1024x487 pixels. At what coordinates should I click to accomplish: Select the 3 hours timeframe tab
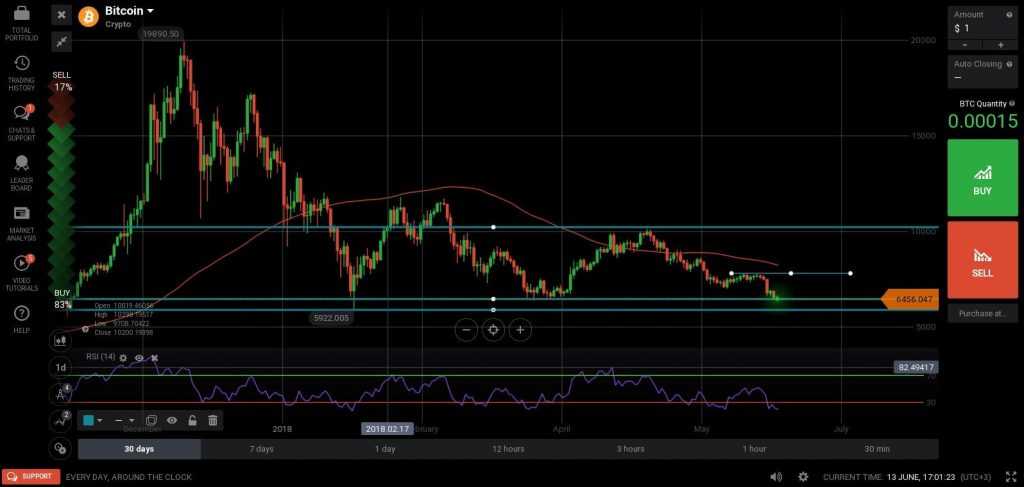pos(631,448)
